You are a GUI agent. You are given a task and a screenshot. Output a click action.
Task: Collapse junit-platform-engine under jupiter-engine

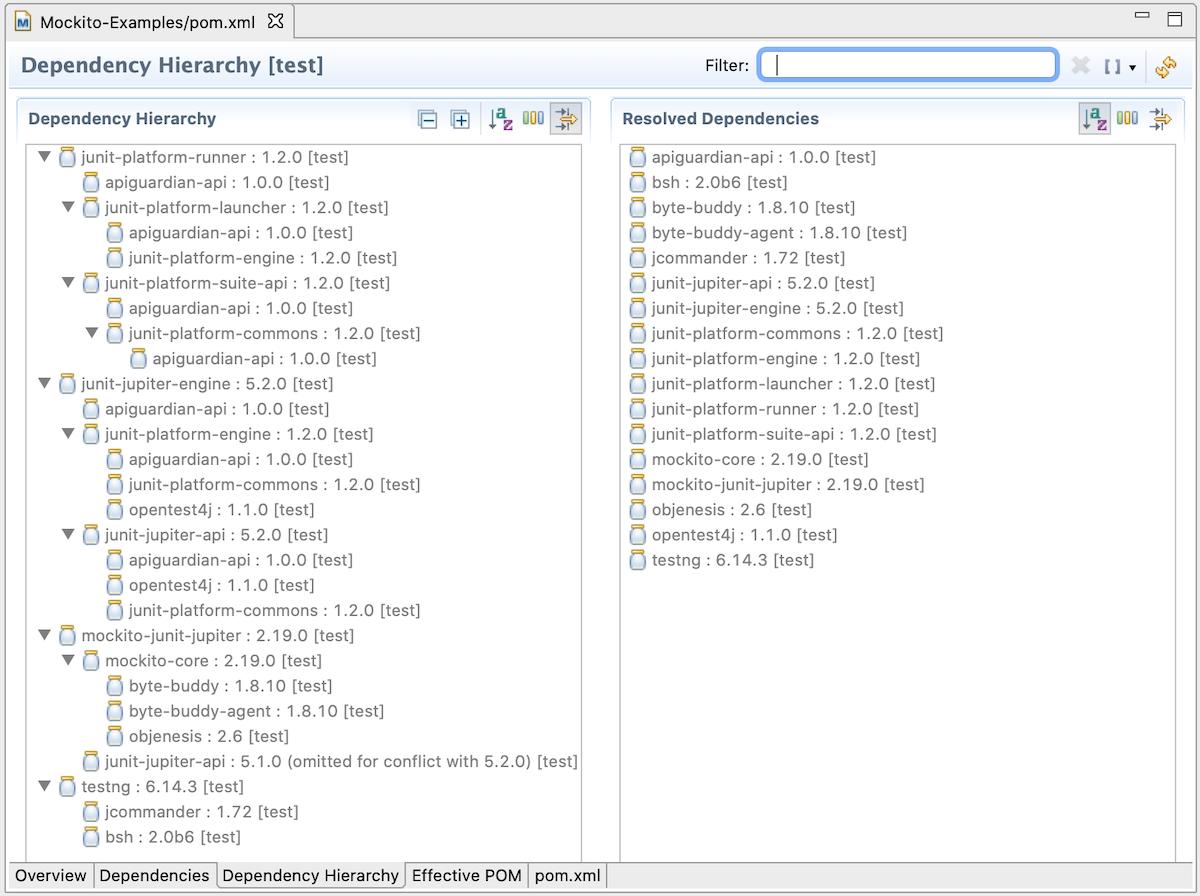point(68,434)
